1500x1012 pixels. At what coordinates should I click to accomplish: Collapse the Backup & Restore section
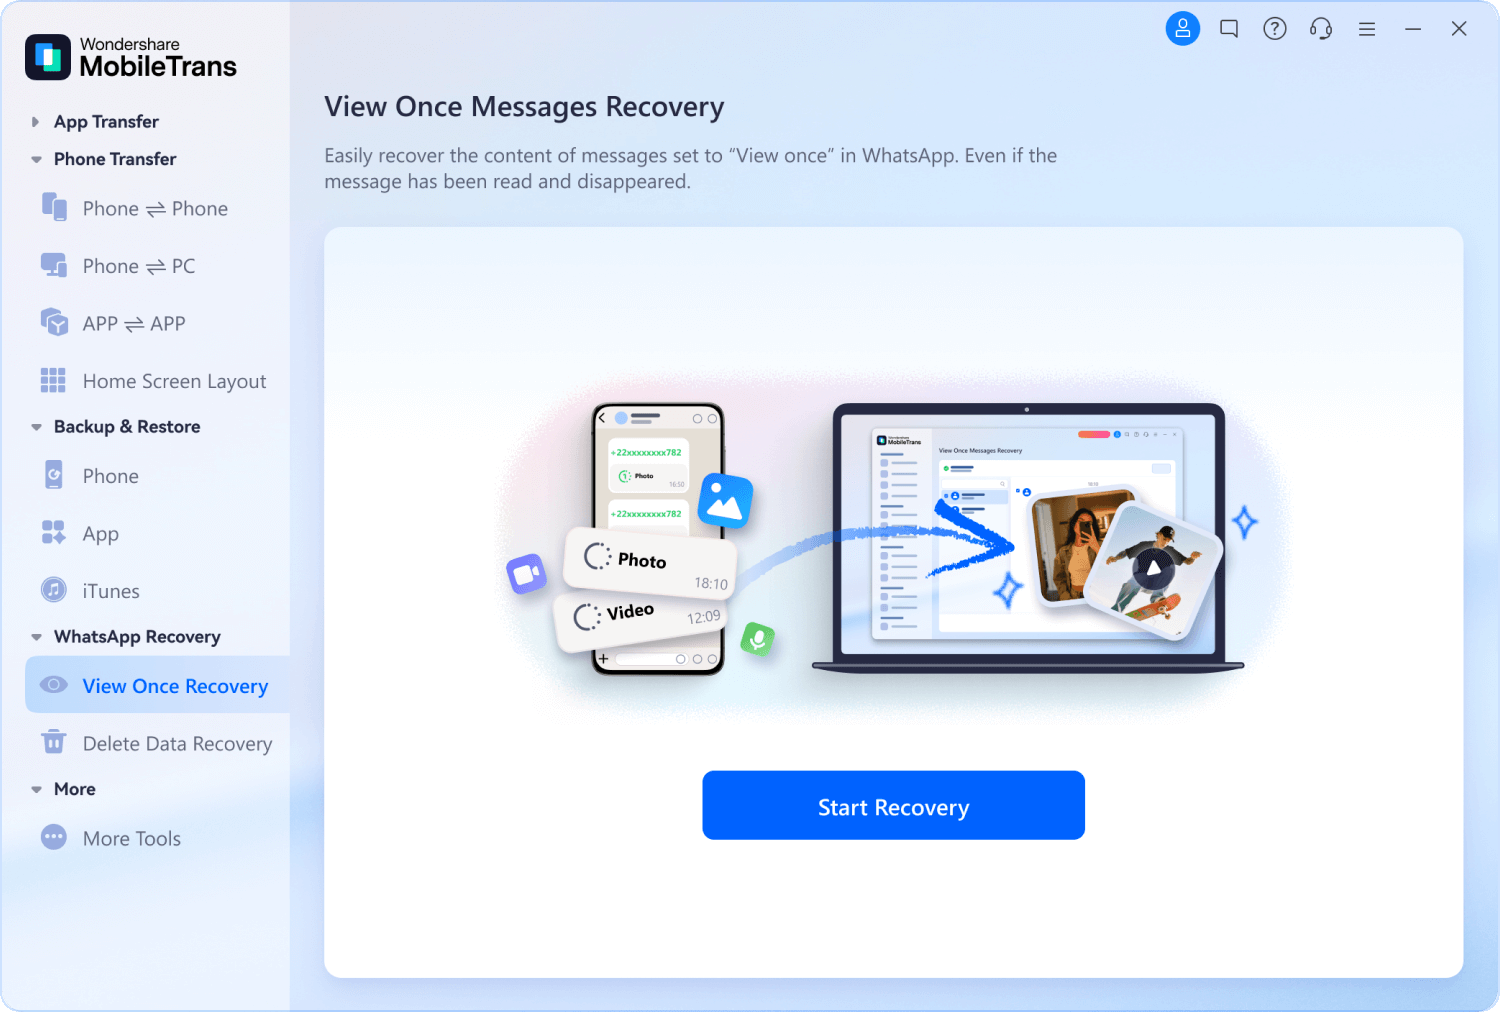[x=36, y=427]
